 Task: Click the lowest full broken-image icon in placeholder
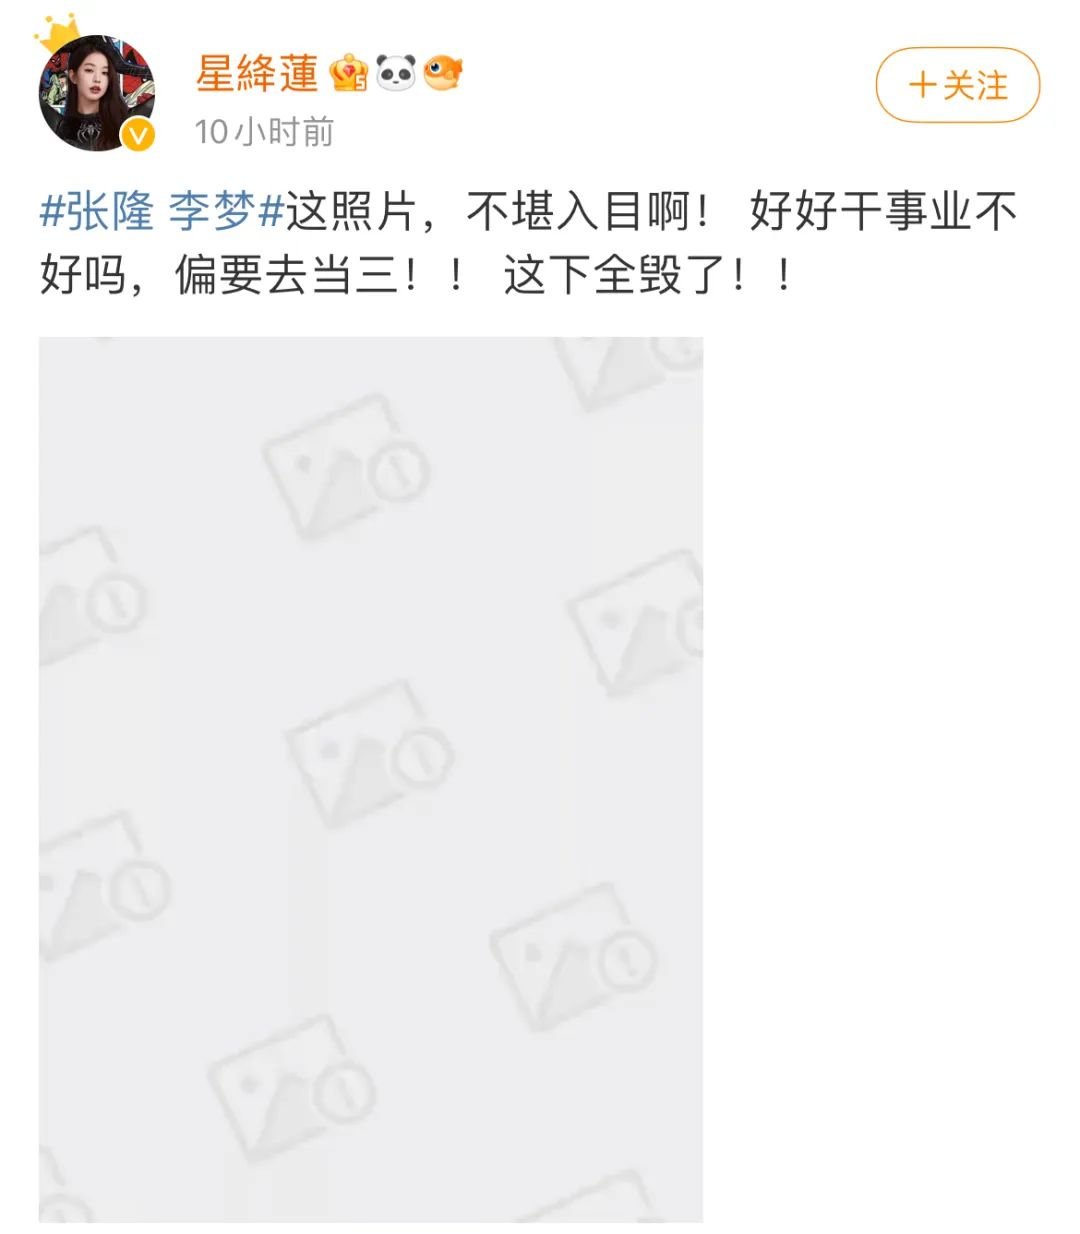click(x=291, y=1089)
